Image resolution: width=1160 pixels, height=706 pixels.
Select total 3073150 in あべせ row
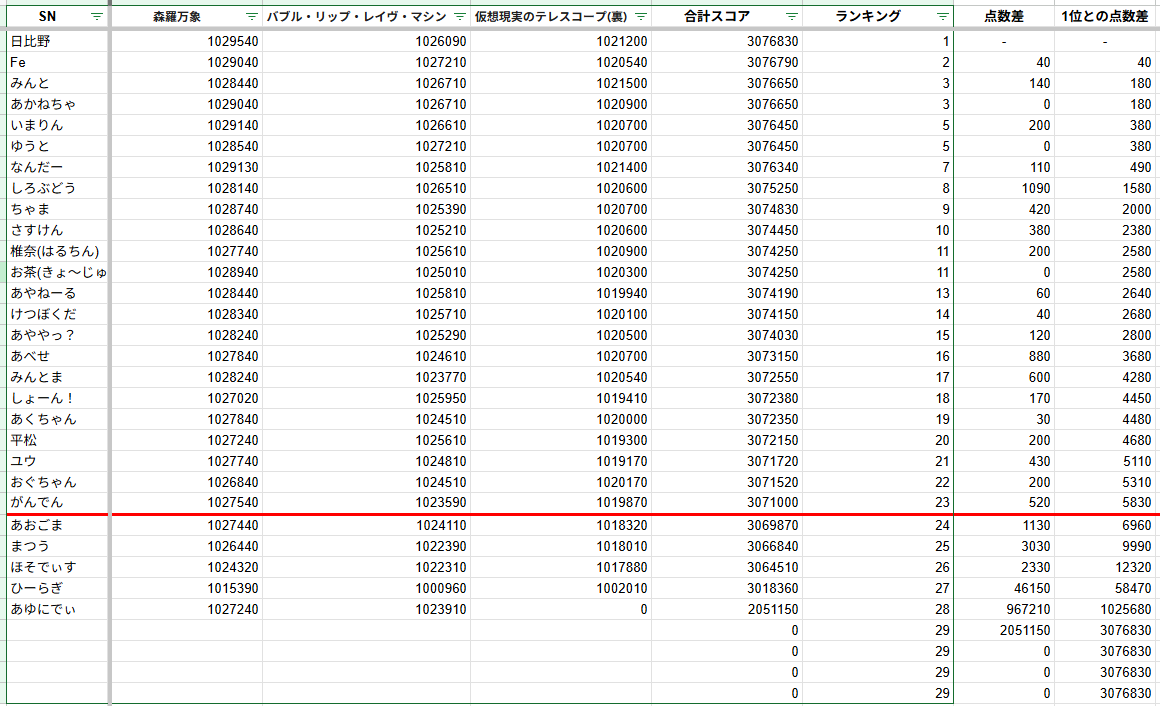(x=727, y=356)
